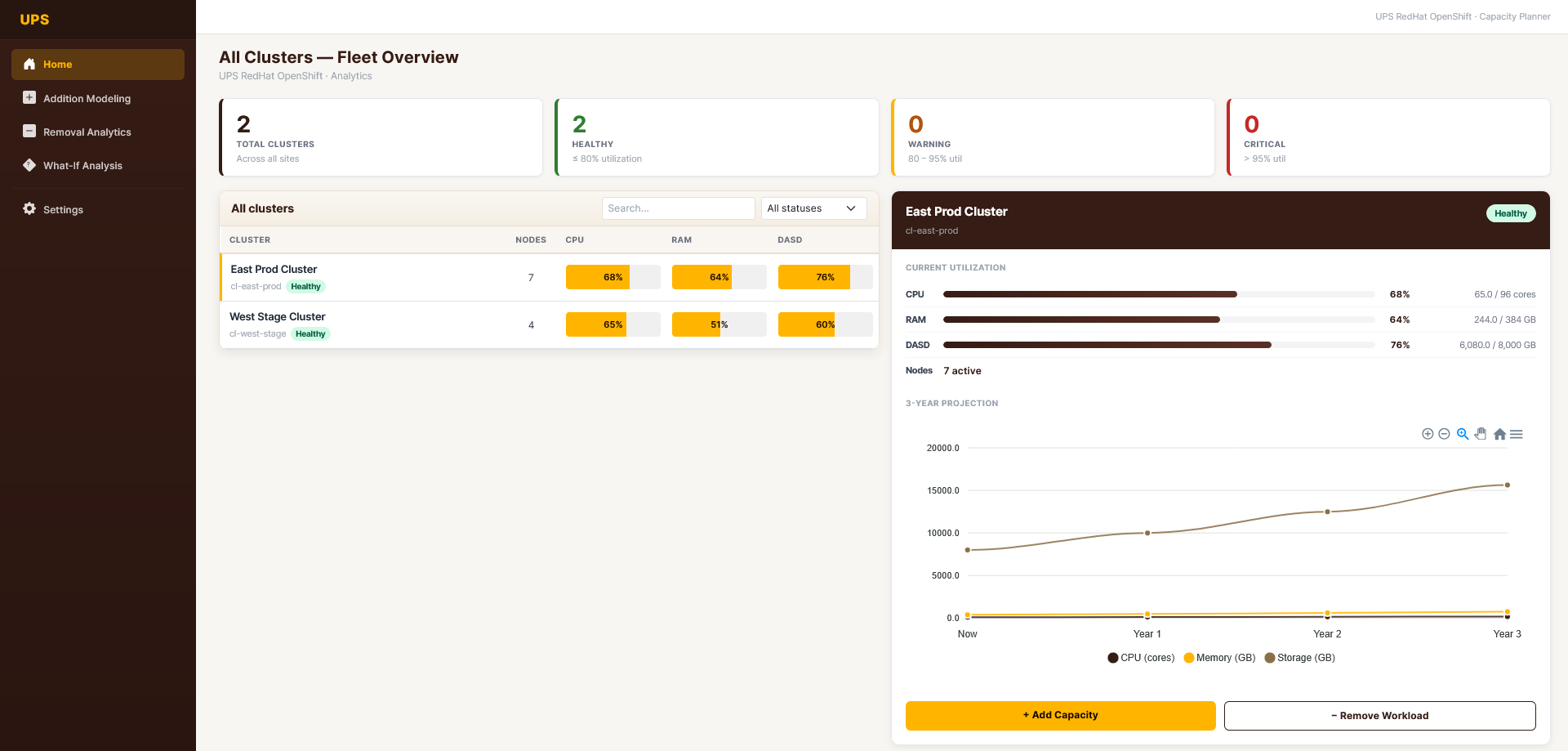This screenshot has height=756, width=1568.
Task: Click the '7 active' nodes value
Action: pyautogui.click(x=962, y=371)
